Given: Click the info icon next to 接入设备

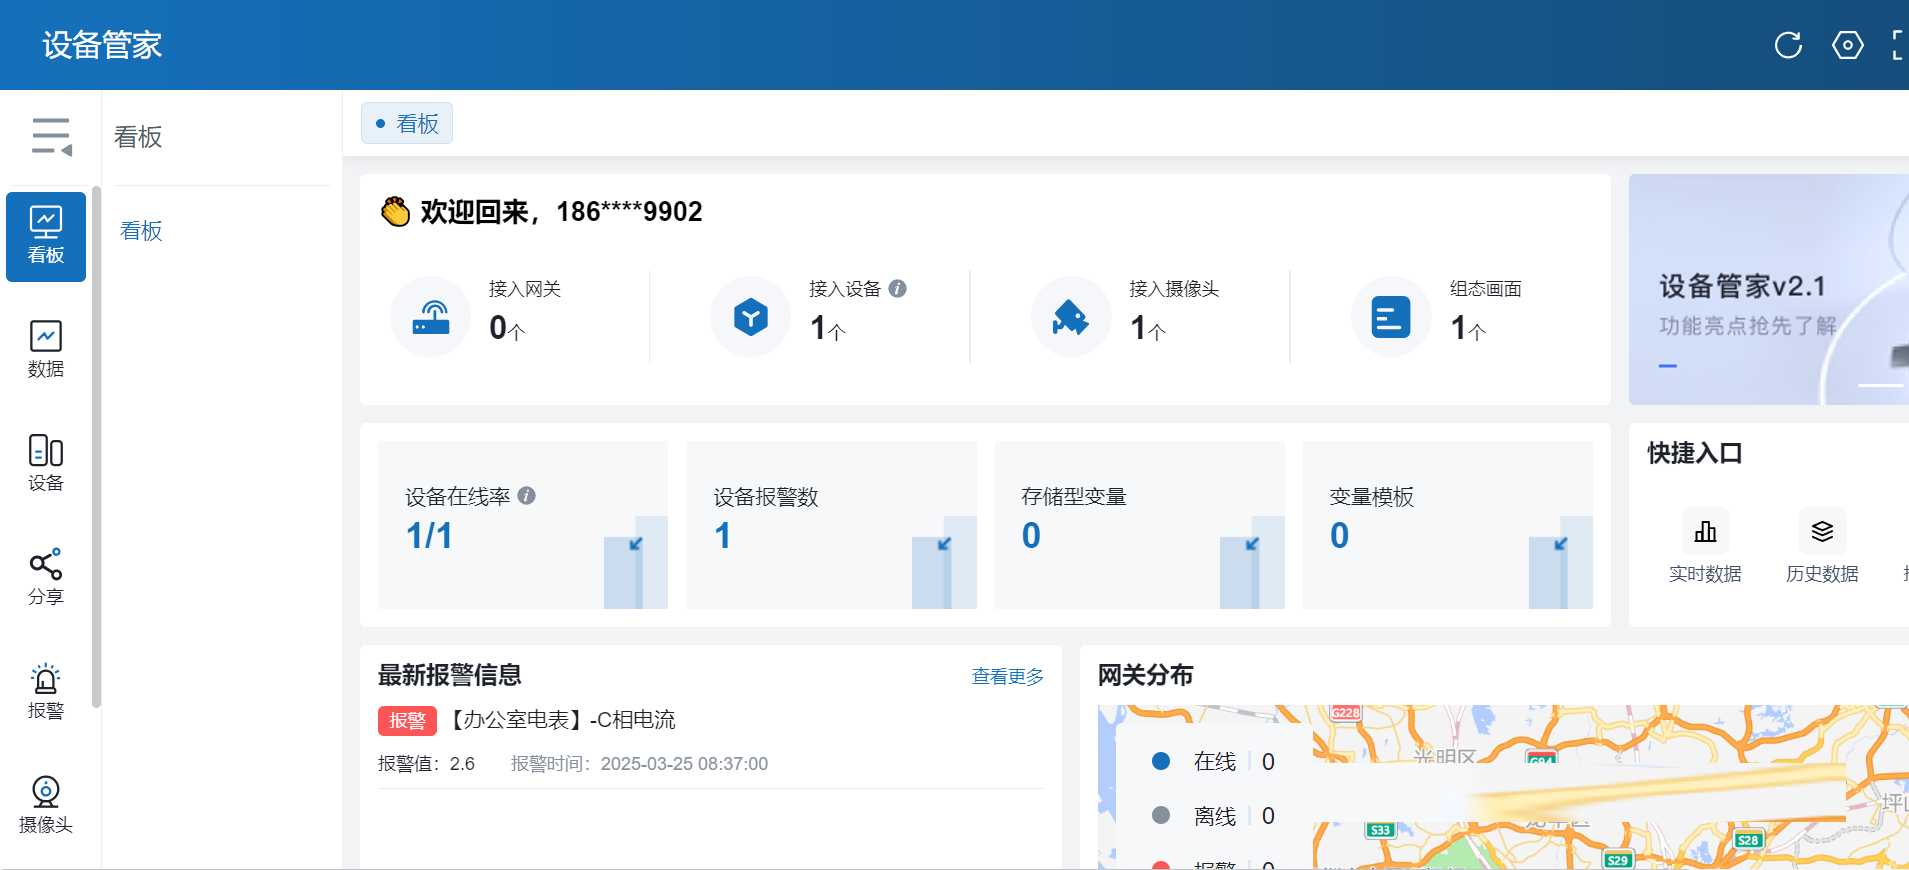Looking at the screenshot, I should point(898,289).
